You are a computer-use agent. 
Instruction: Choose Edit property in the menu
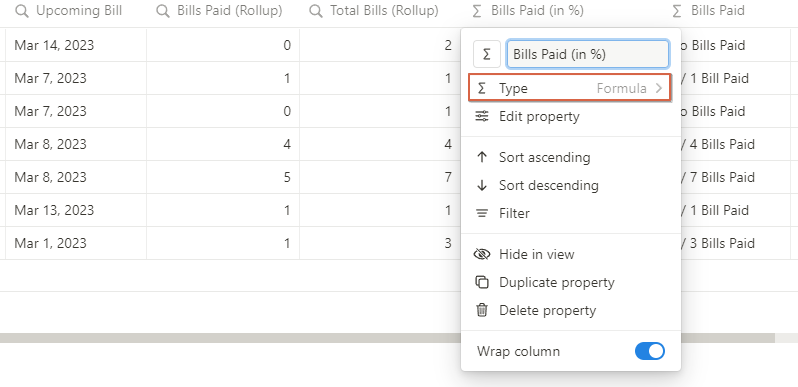point(571,117)
